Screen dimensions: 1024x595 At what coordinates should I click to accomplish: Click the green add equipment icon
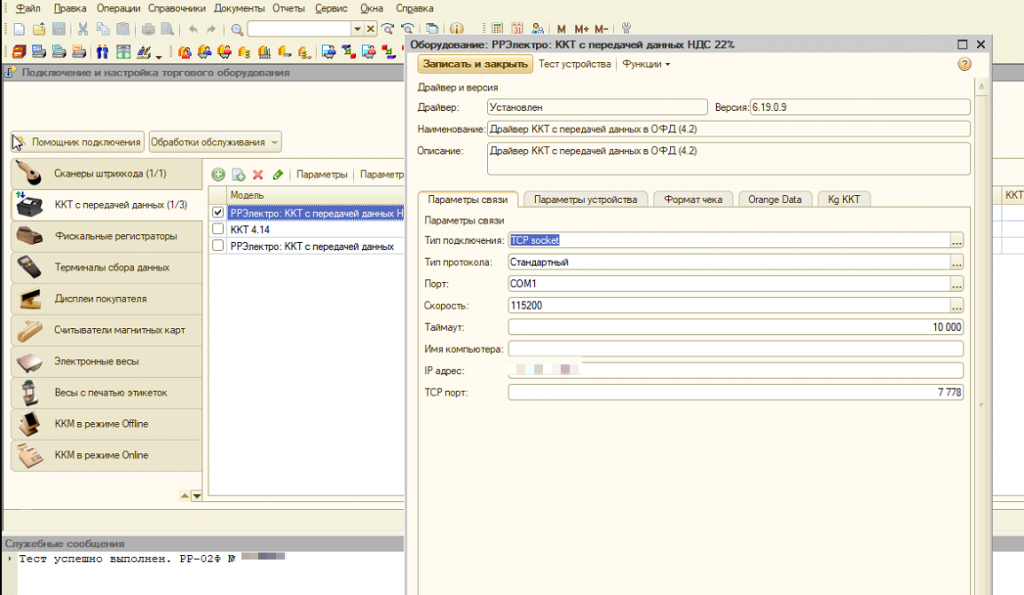pyautogui.click(x=218, y=174)
